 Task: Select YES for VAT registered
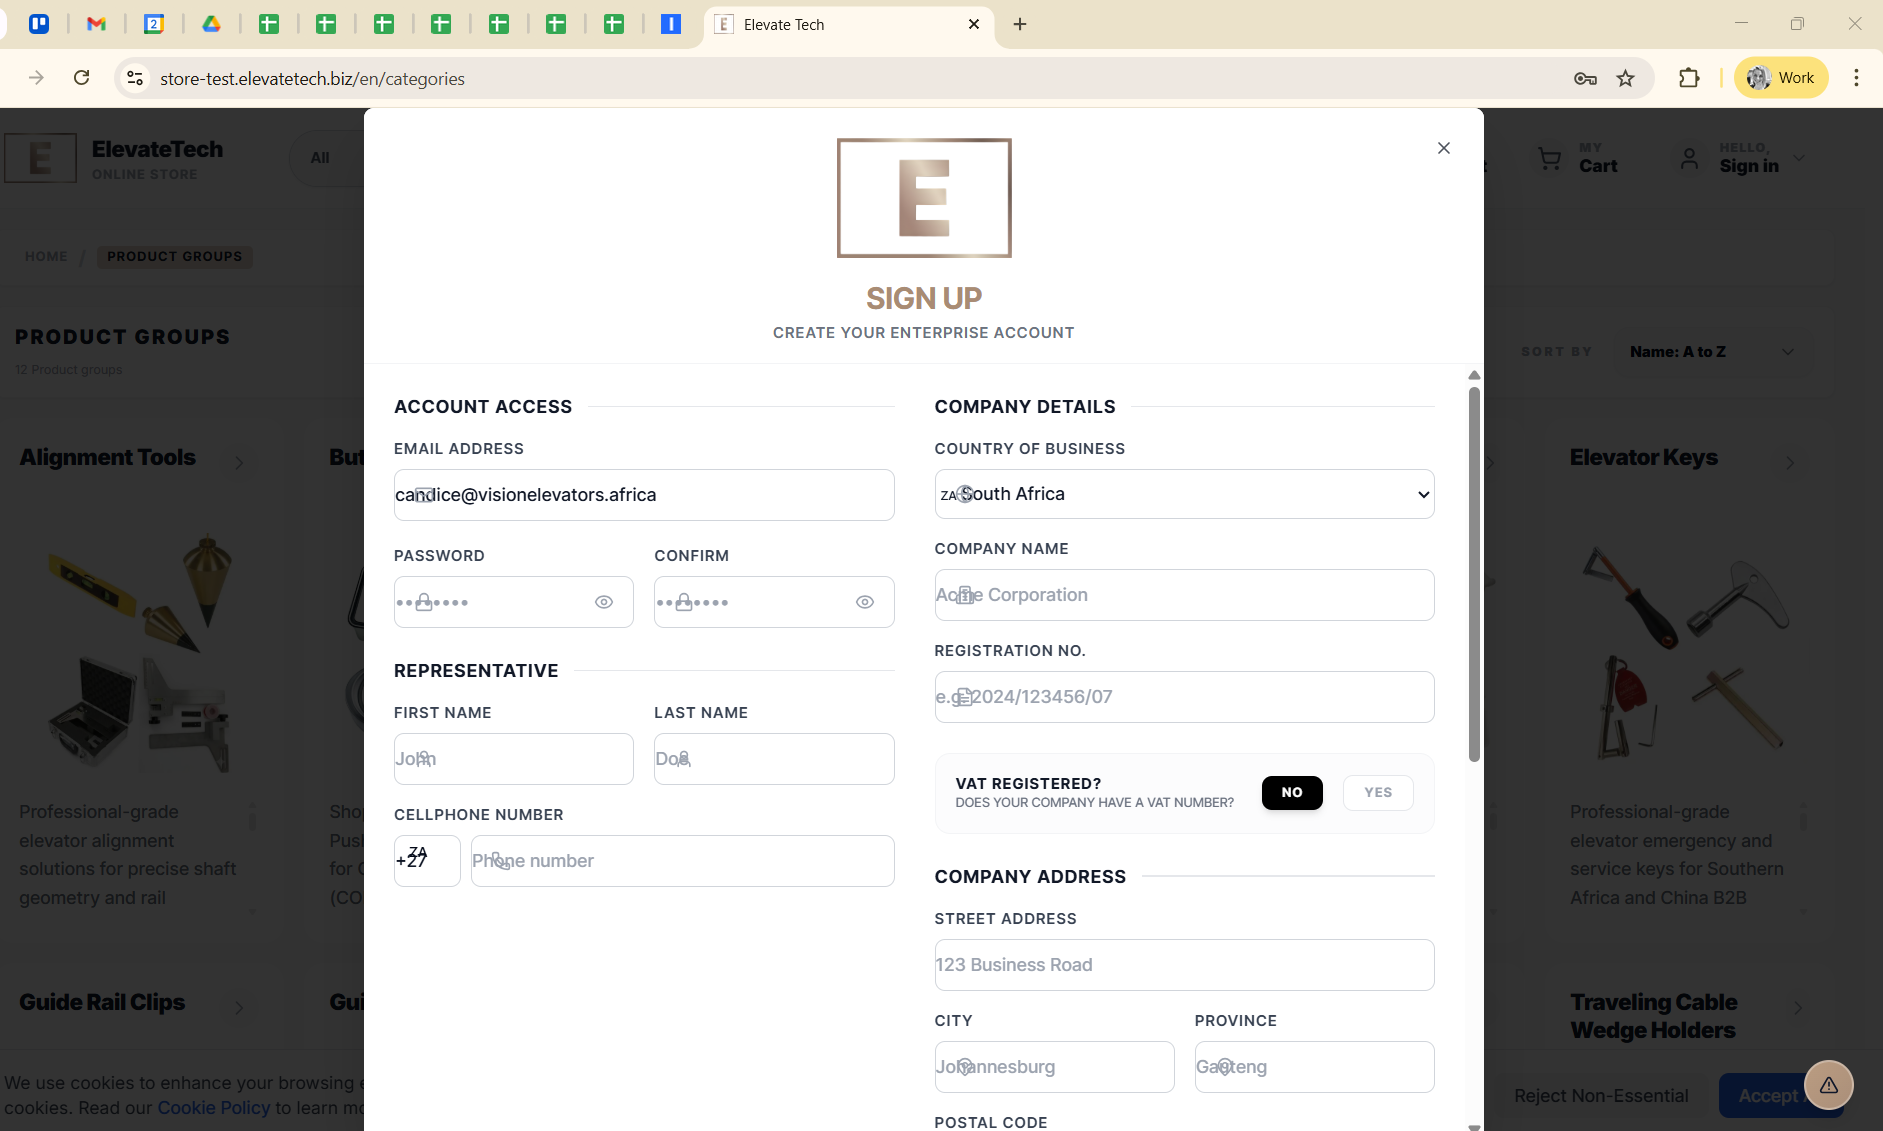point(1377,792)
